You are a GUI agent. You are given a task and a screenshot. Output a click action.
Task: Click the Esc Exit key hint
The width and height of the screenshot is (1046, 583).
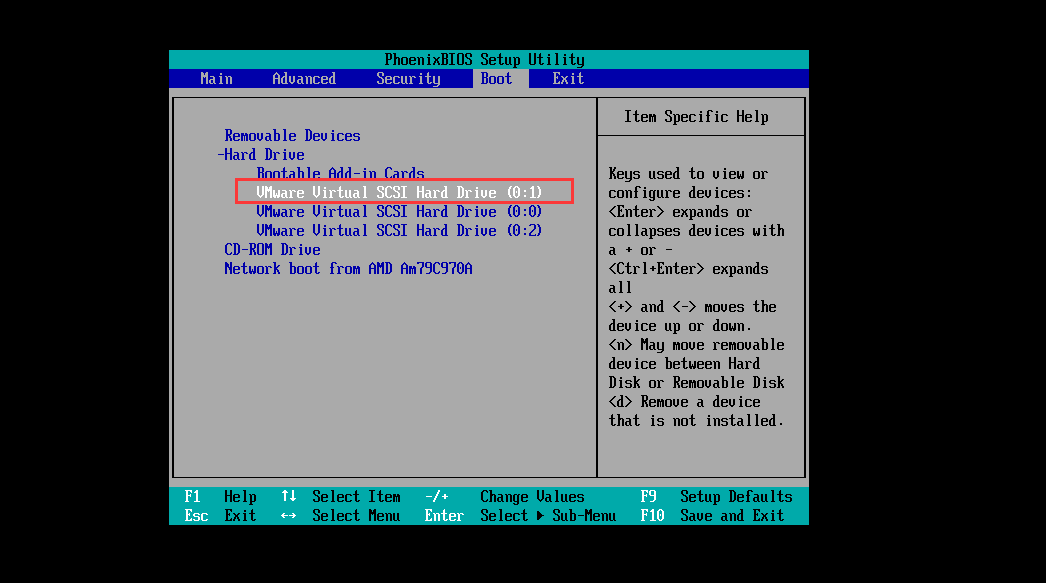click(220, 516)
